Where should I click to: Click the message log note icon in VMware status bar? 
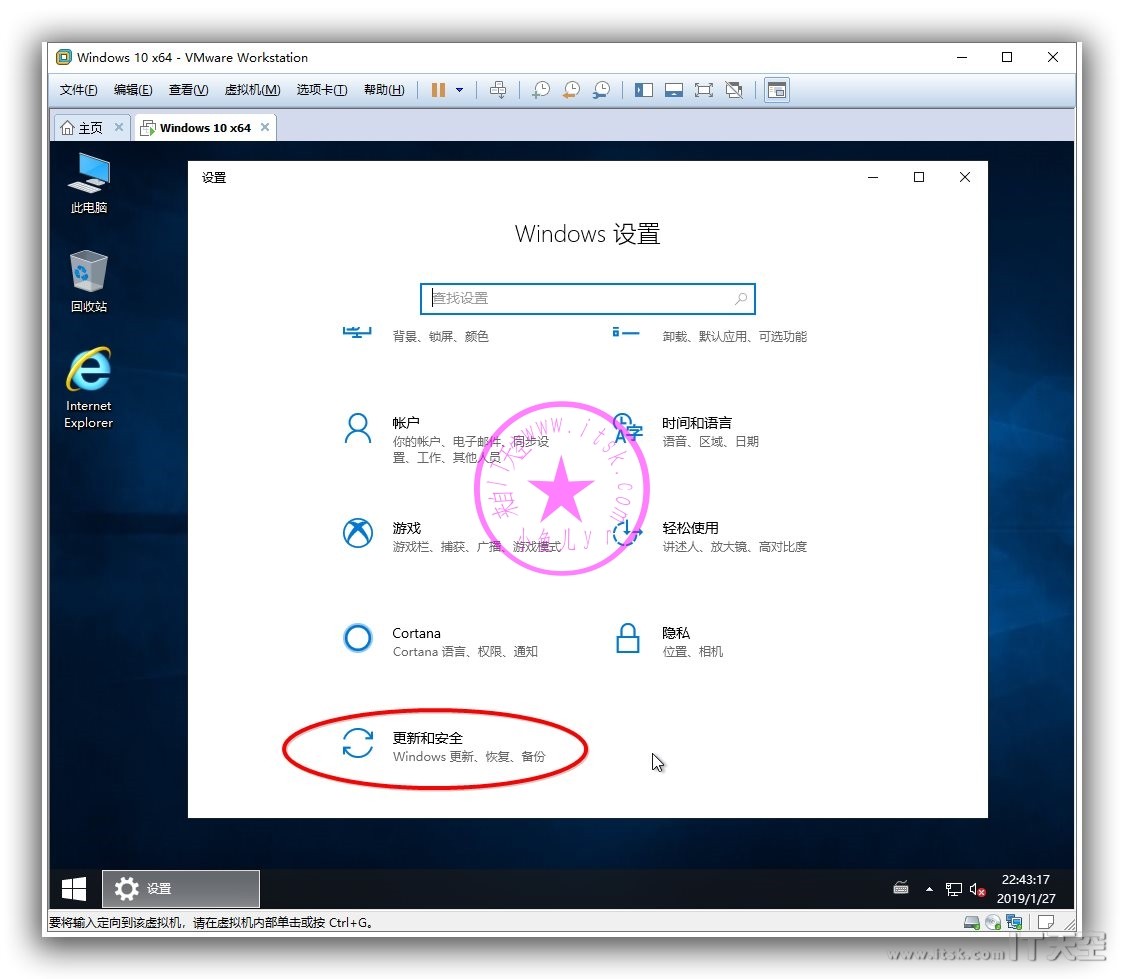coord(1046,922)
